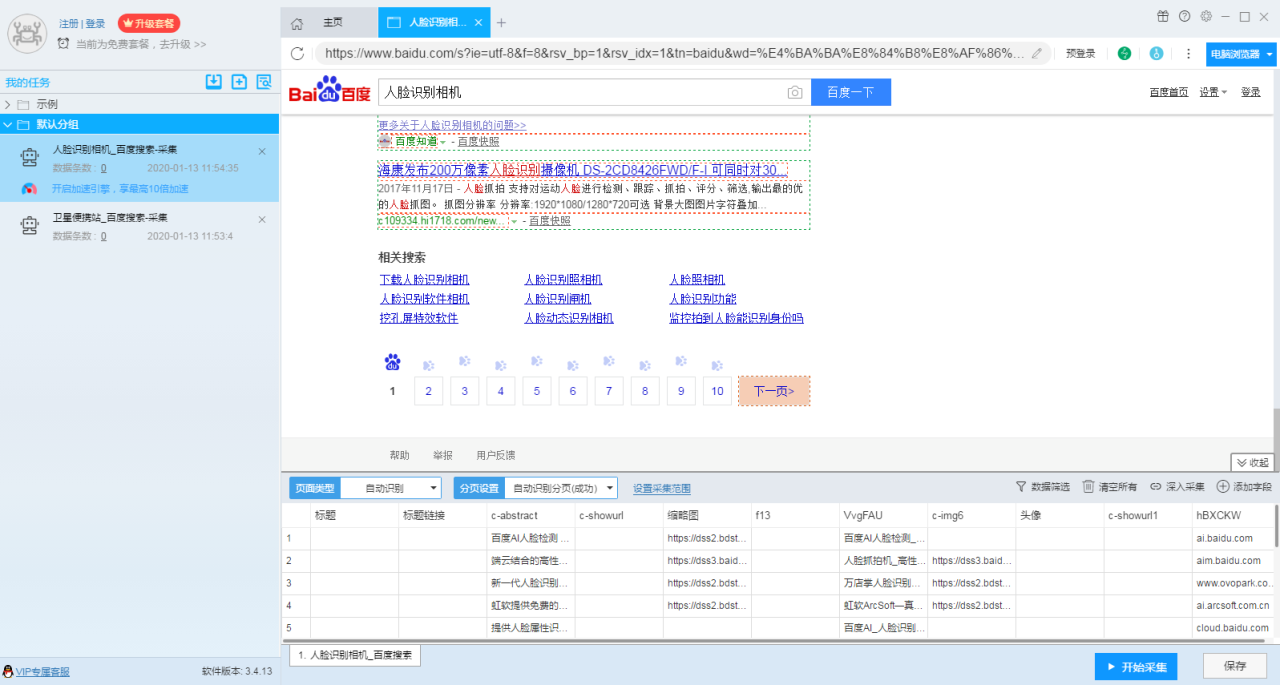The image size is (1280, 685).
Task: Click related search 人脸识别功能
Action: [x=703, y=299]
